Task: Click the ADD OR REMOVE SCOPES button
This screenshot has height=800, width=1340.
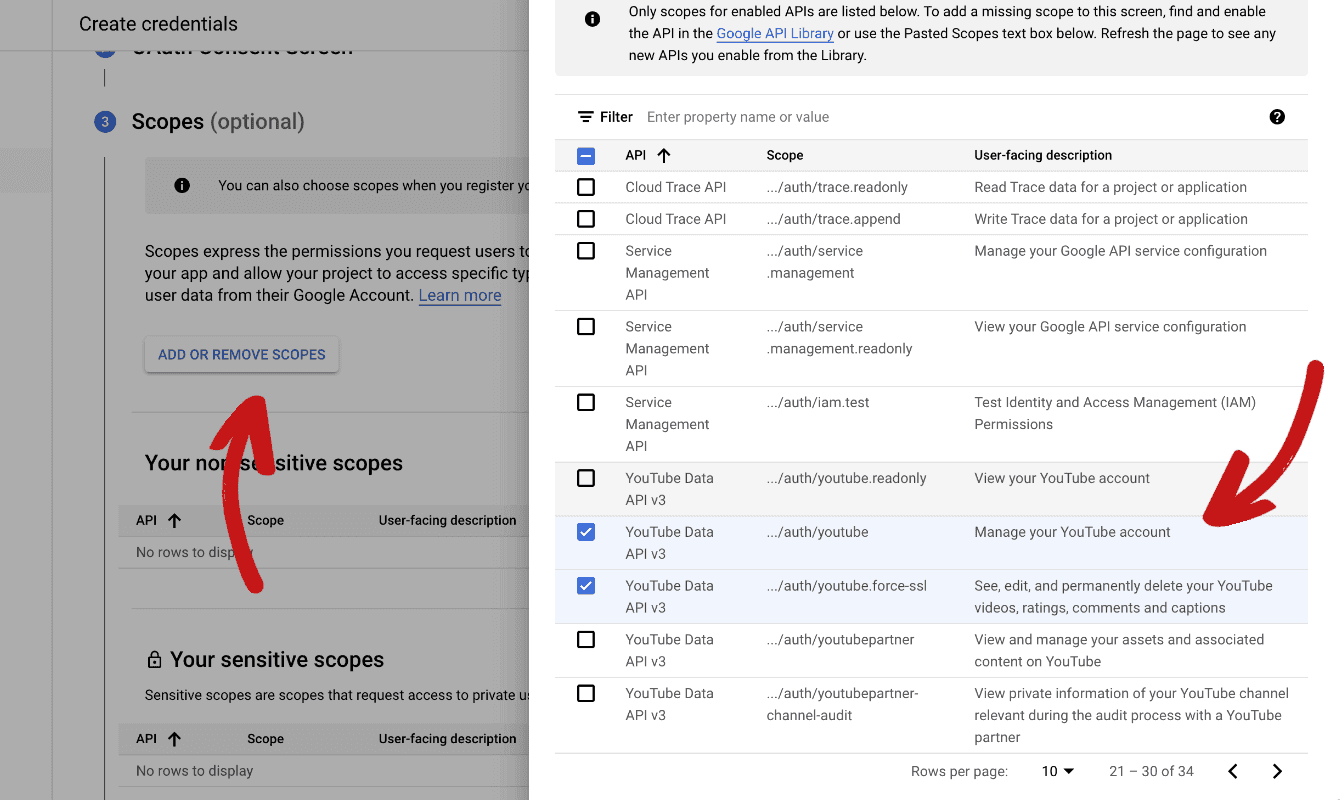Action: point(242,354)
